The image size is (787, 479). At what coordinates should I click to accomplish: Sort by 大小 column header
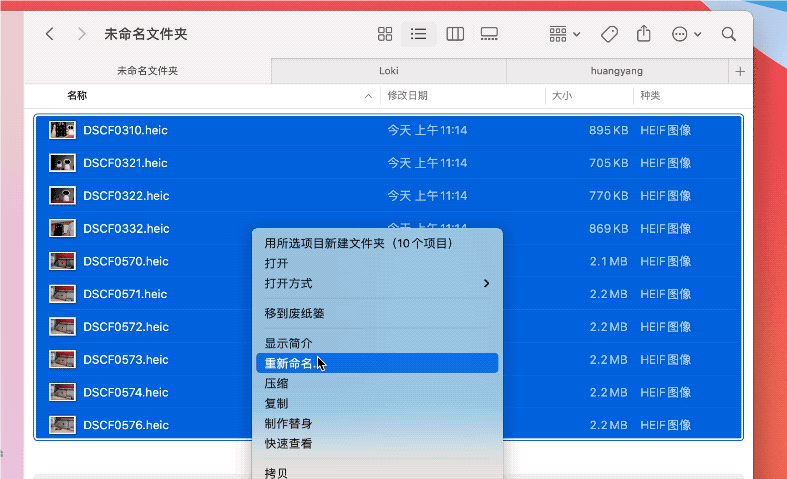point(562,95)
